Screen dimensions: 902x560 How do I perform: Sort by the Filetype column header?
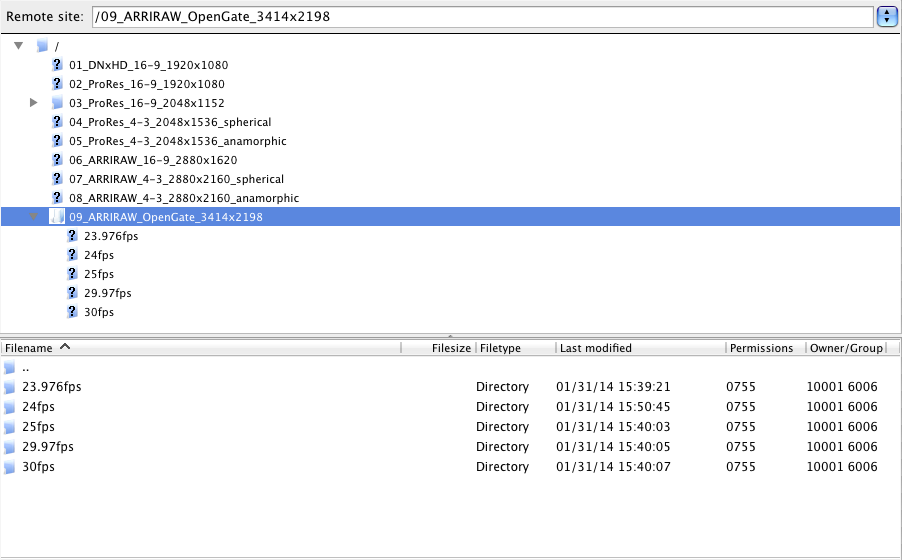516,348
